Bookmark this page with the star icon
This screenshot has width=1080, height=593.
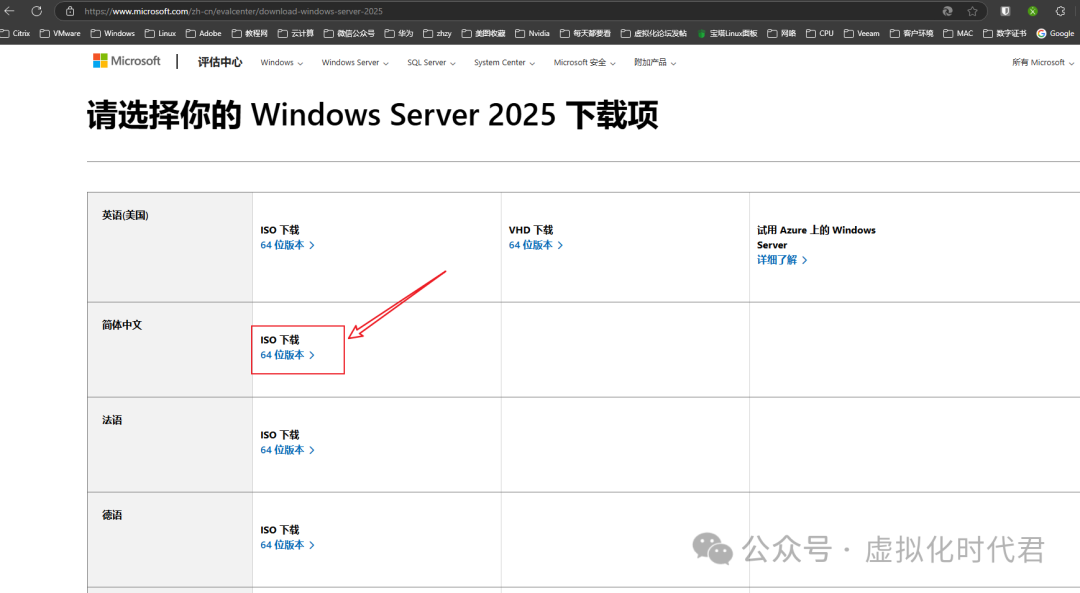pyautogui.click(x=972, y=11)
